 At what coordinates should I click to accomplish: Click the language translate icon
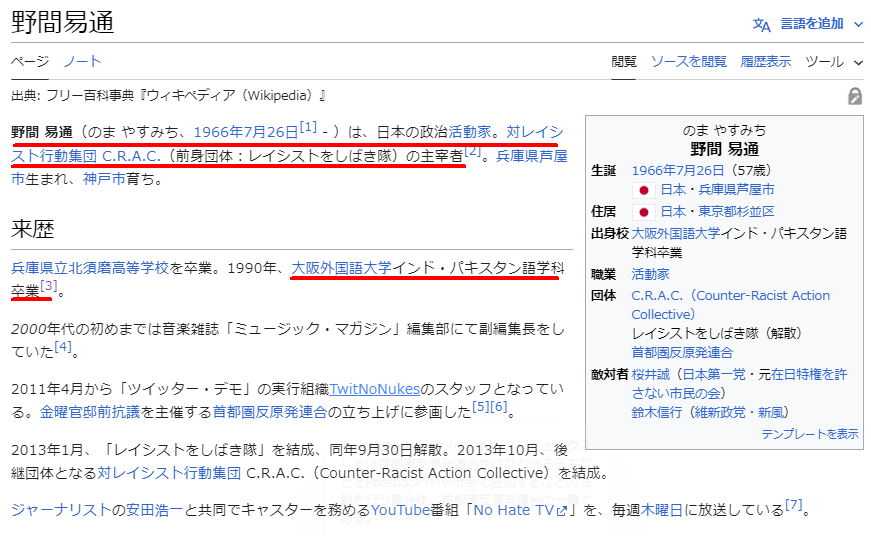[762, 24]
